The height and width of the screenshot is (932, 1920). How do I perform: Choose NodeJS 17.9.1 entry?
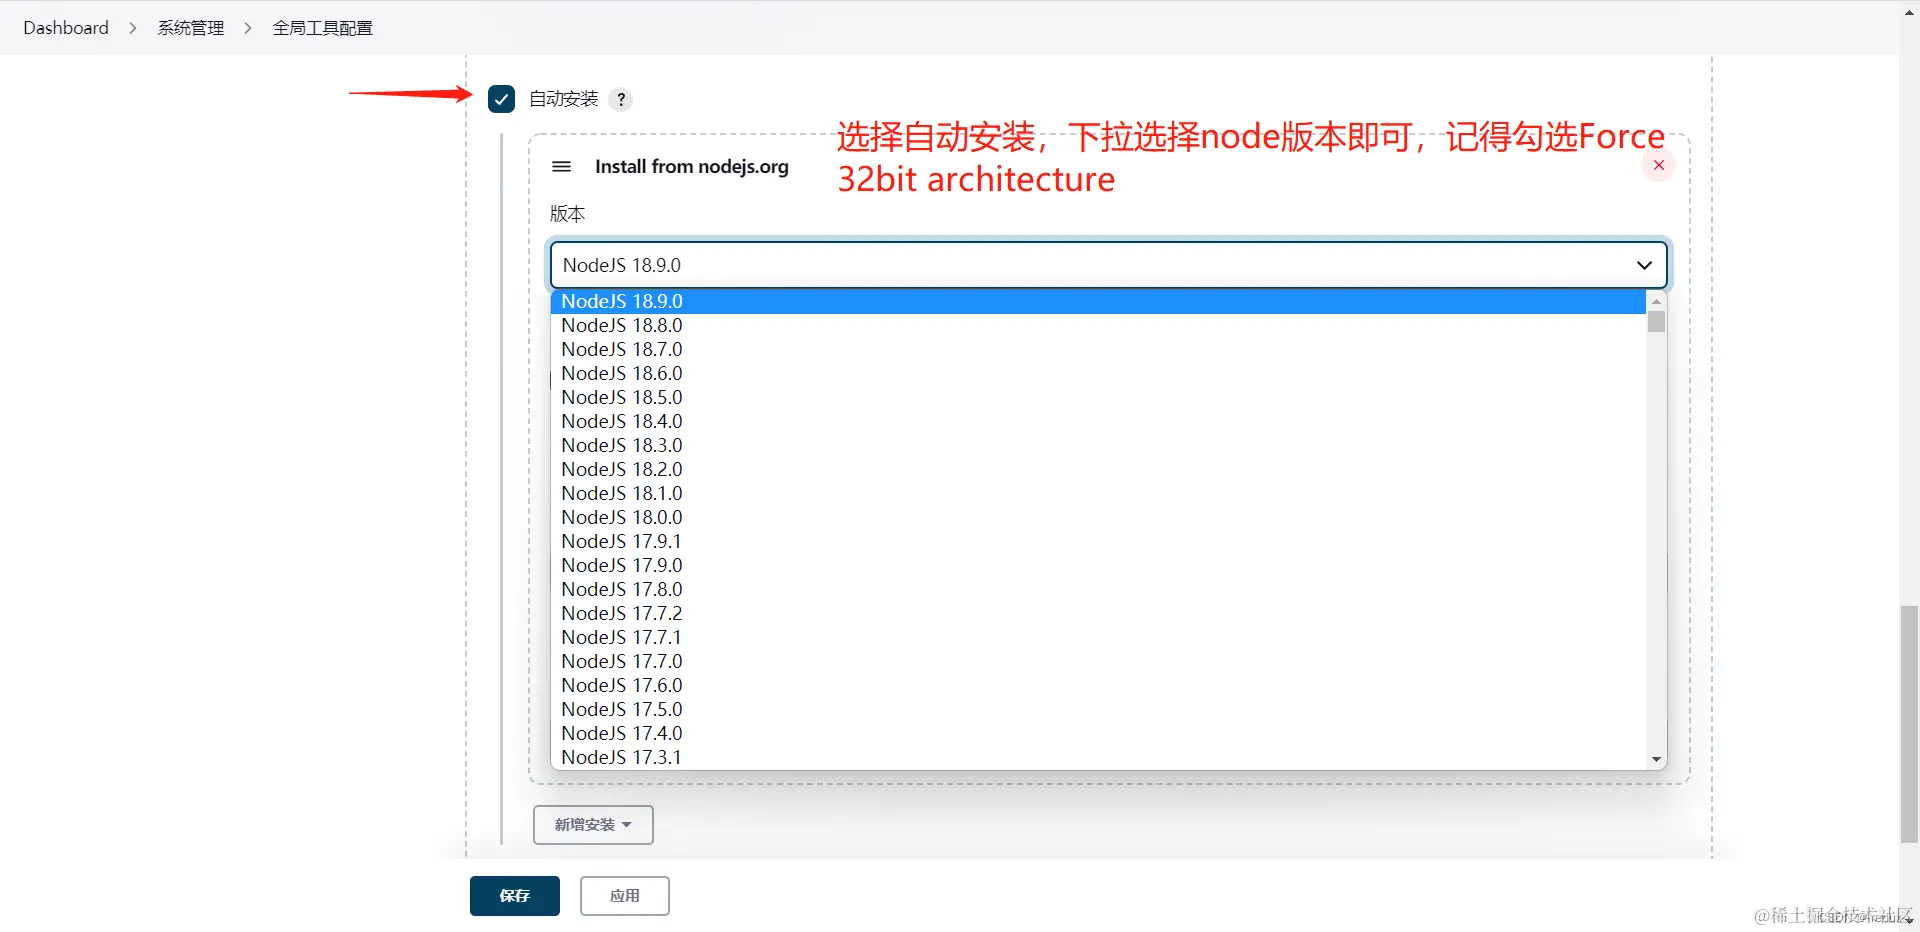click(x=1098, y=541)
